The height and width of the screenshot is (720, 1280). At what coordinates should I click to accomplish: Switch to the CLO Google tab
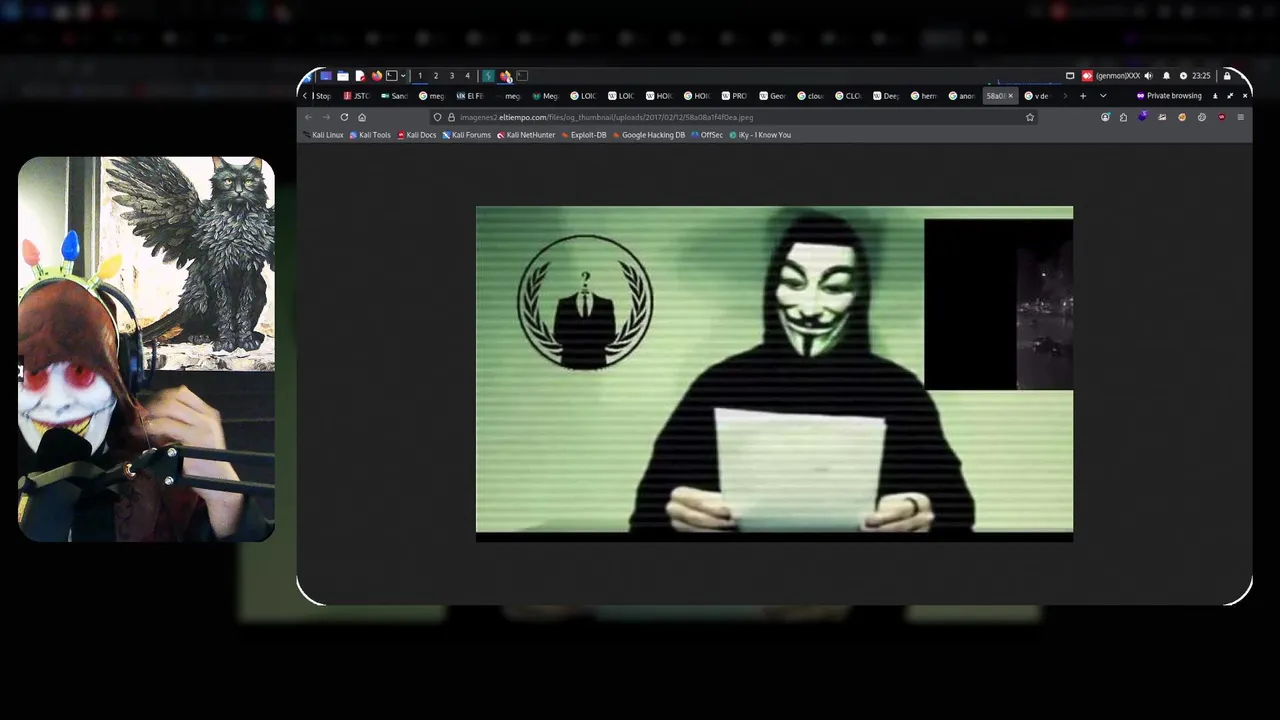click(x=849, y=96)
